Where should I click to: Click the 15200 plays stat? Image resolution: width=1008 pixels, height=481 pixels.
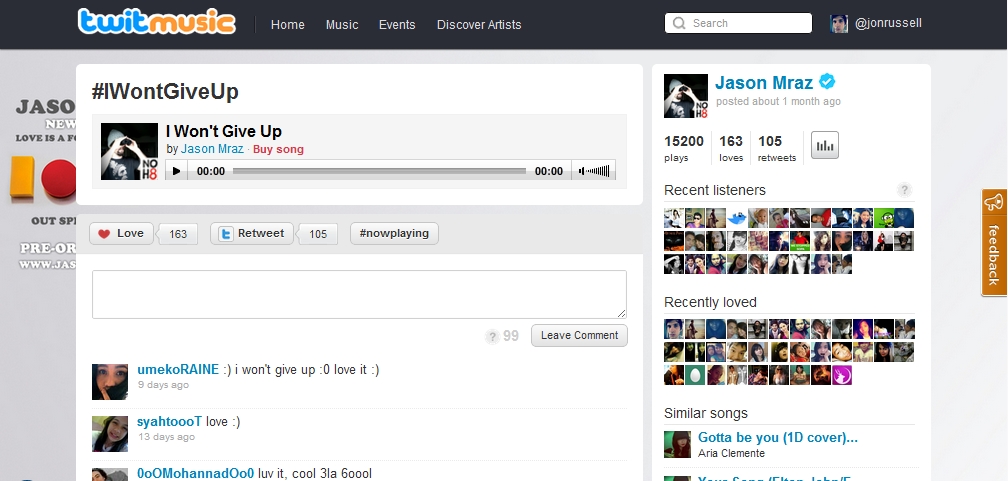coord(684,148)
